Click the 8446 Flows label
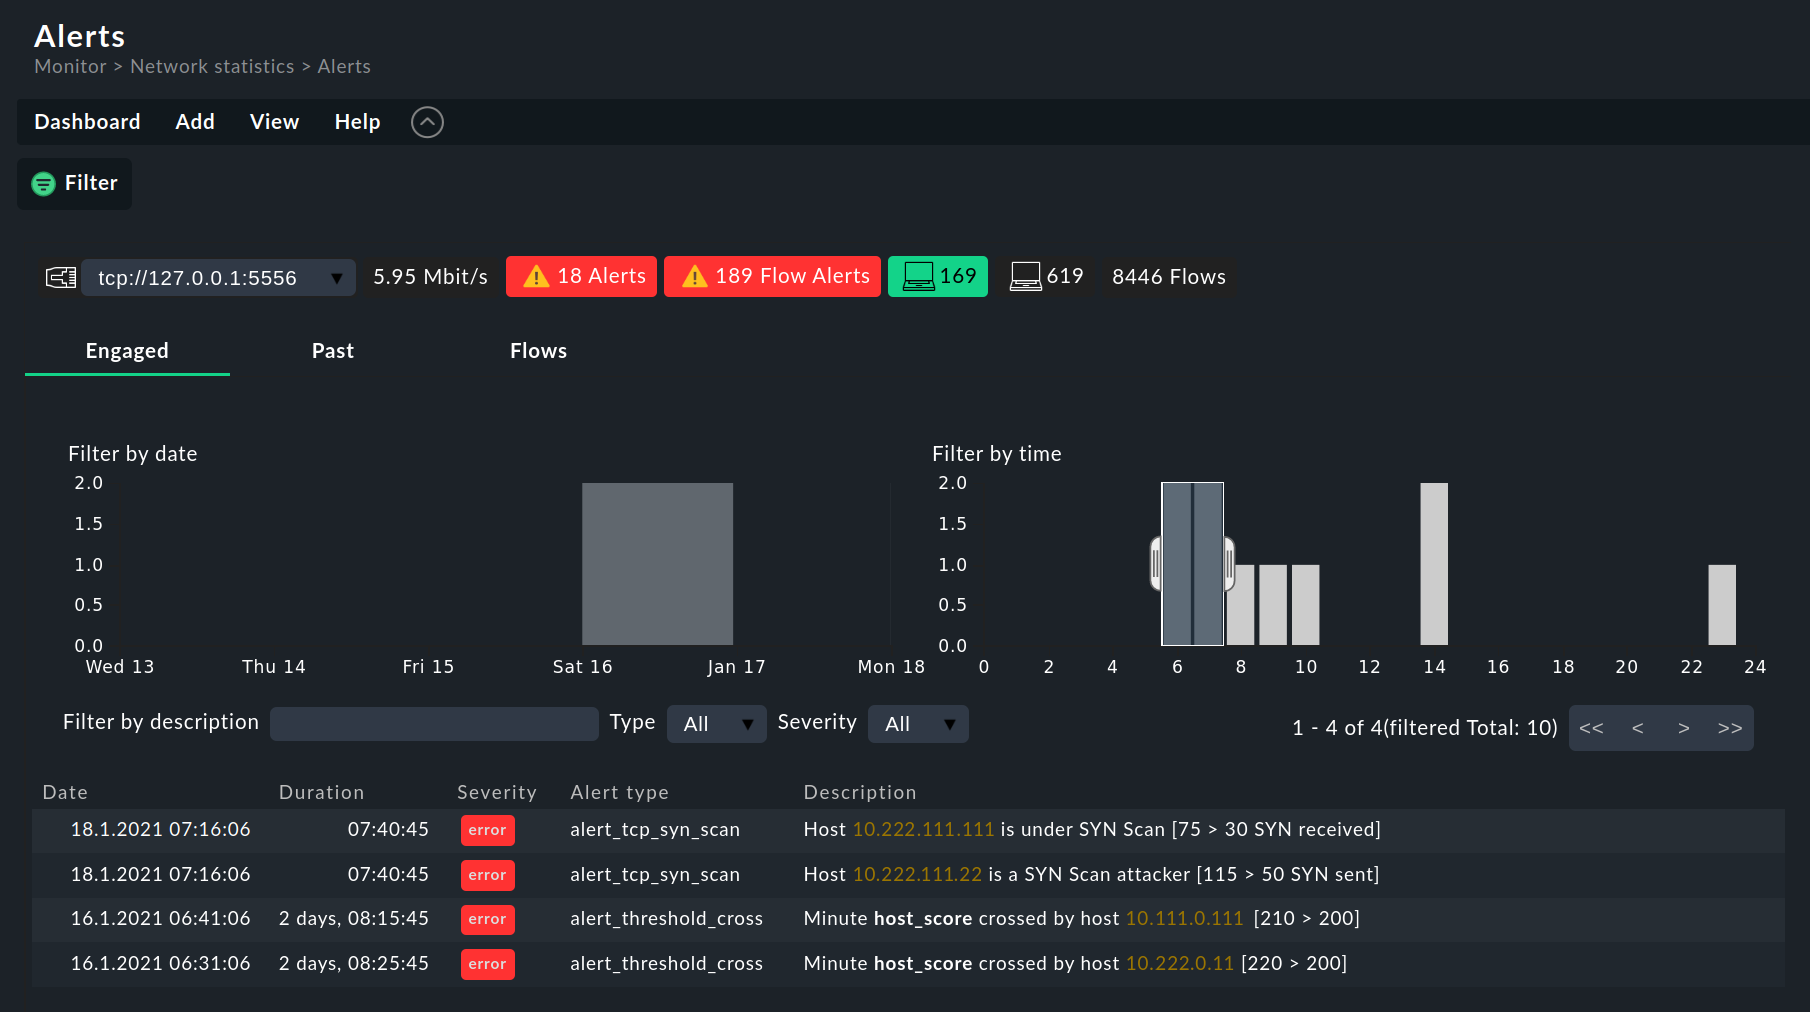This screenshot has width=1810, height=1012. (1169, 277)
